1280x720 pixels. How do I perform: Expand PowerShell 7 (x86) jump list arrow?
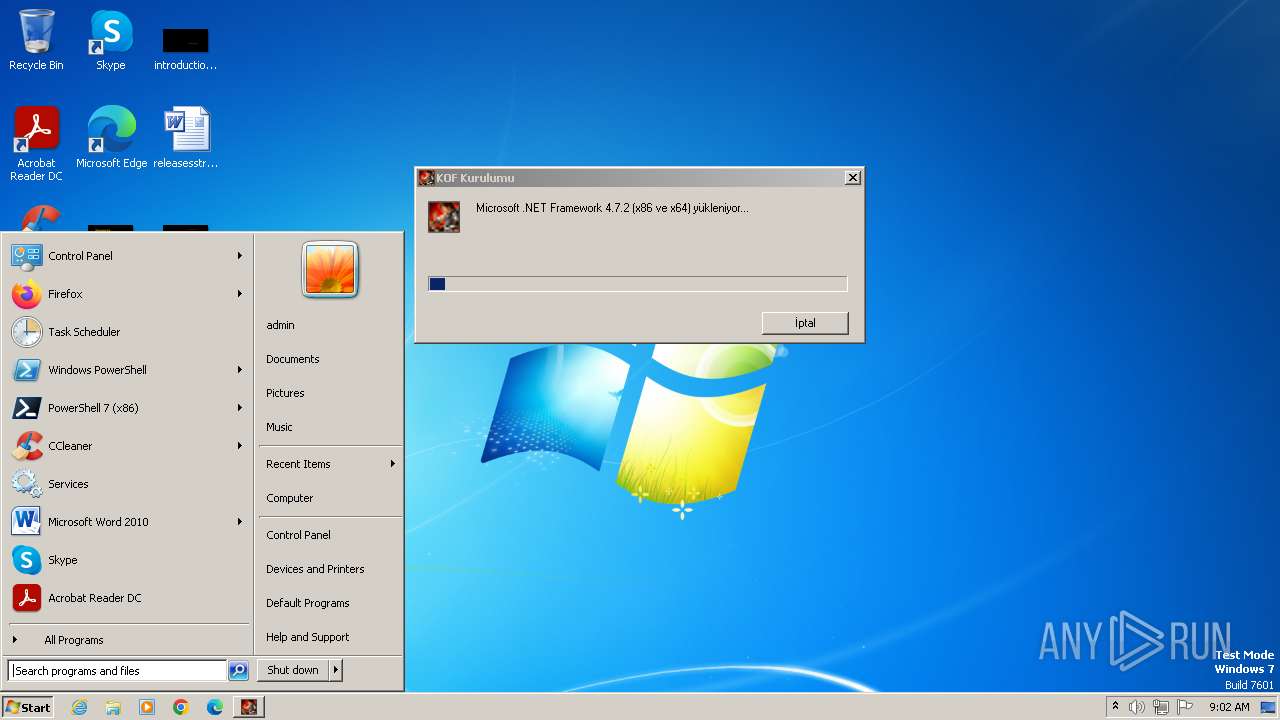click(x=240, y=408)
